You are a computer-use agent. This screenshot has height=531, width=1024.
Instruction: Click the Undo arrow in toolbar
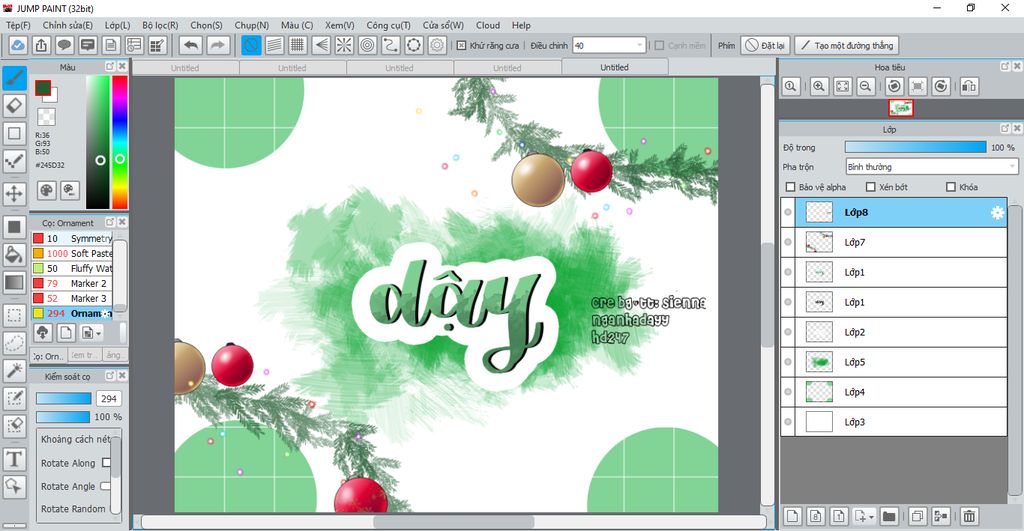tap(191, 45)
